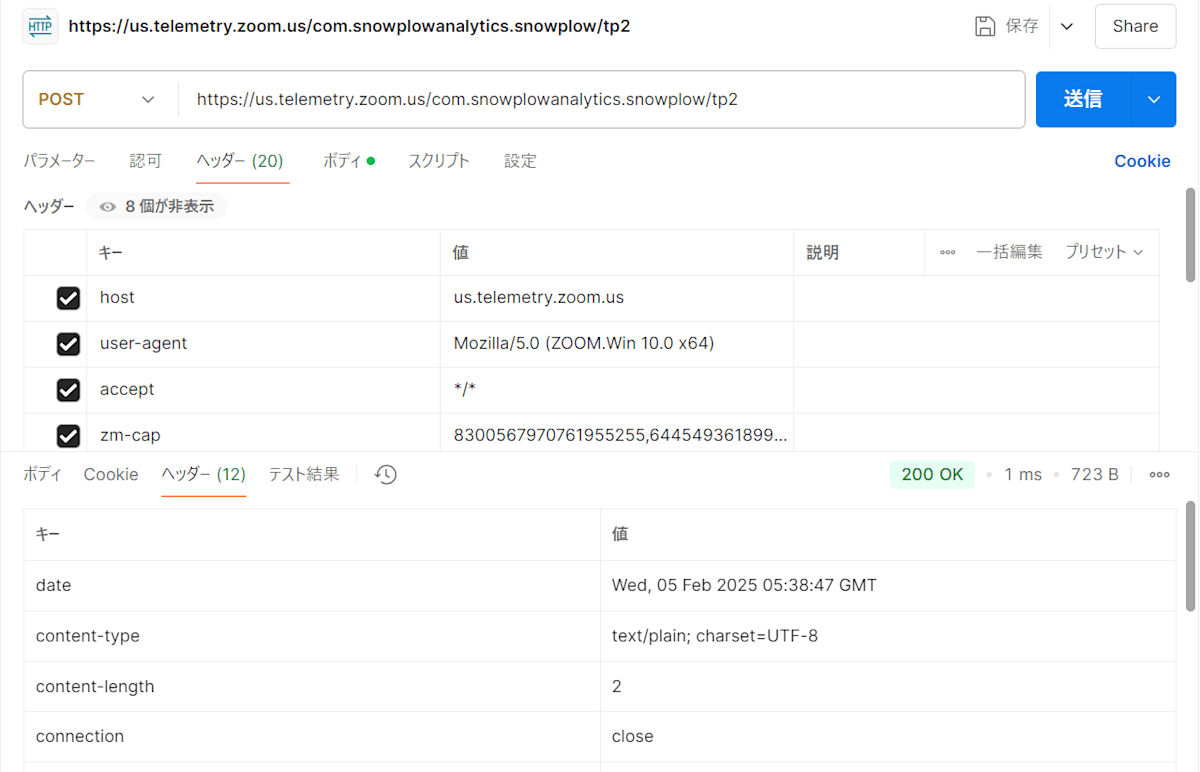1200x772 pixels.
Task: Open the スクリプト tab
Action: [x=438, y=160]
